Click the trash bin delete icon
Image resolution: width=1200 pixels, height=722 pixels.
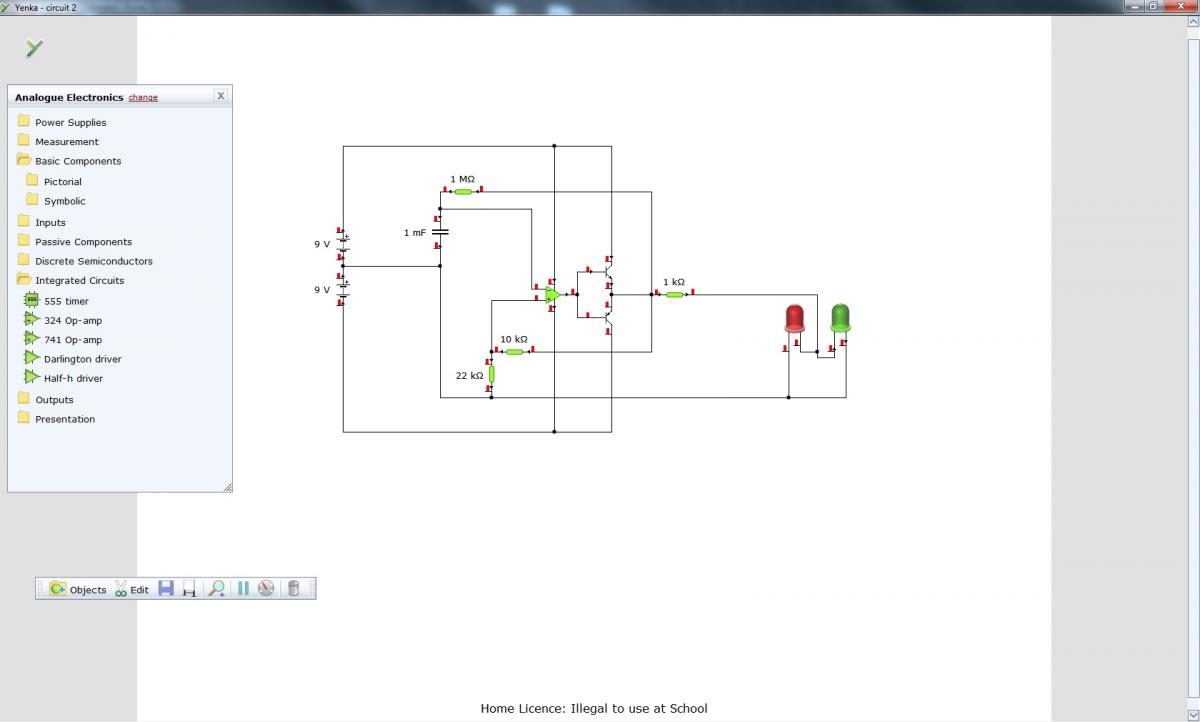293,588
